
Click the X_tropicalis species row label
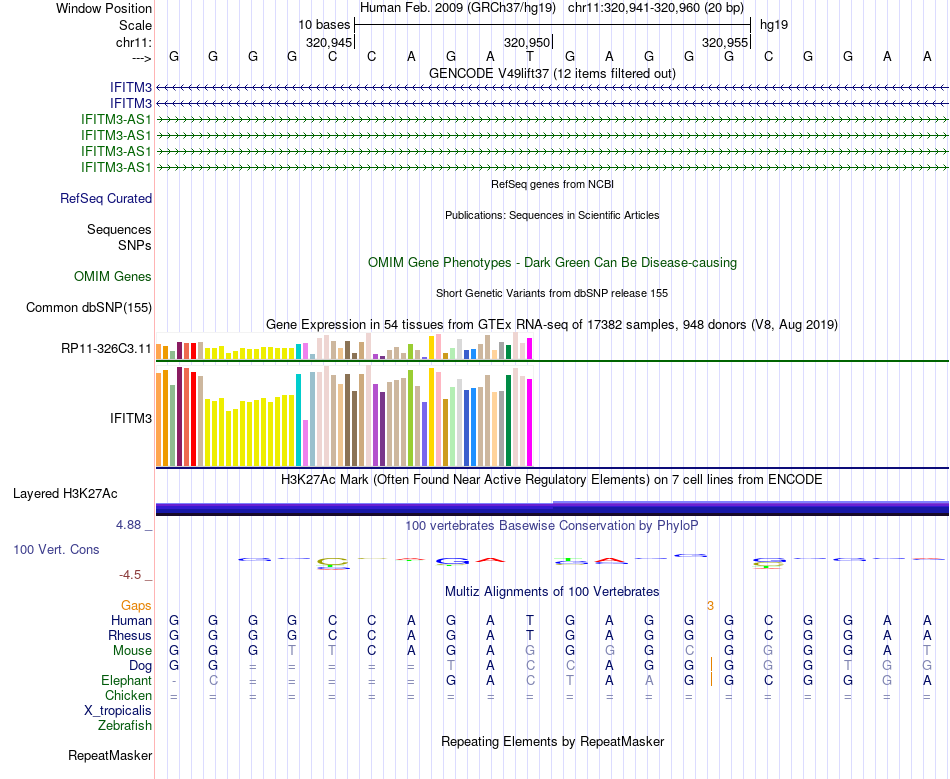(x=118, y=711)
